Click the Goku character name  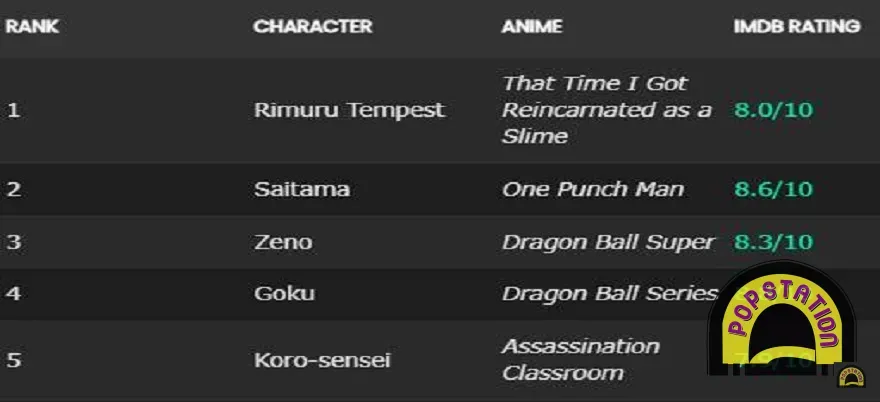[284, 294]
